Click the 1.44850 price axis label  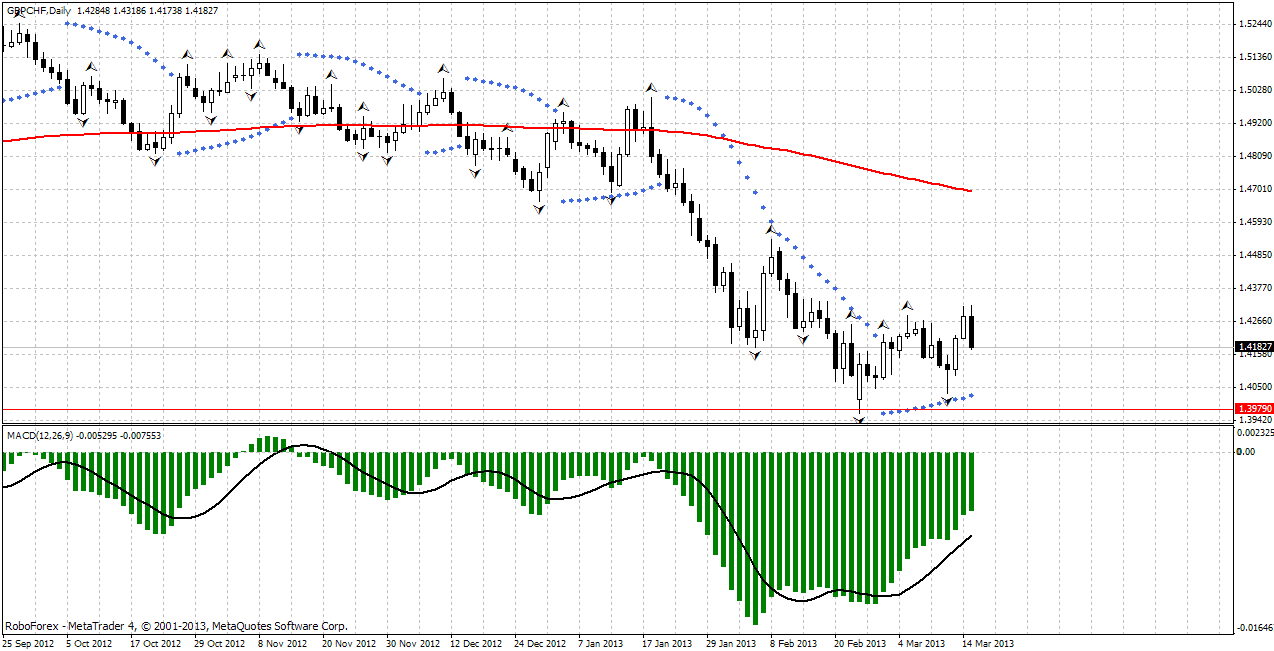tap(1255, 254)
